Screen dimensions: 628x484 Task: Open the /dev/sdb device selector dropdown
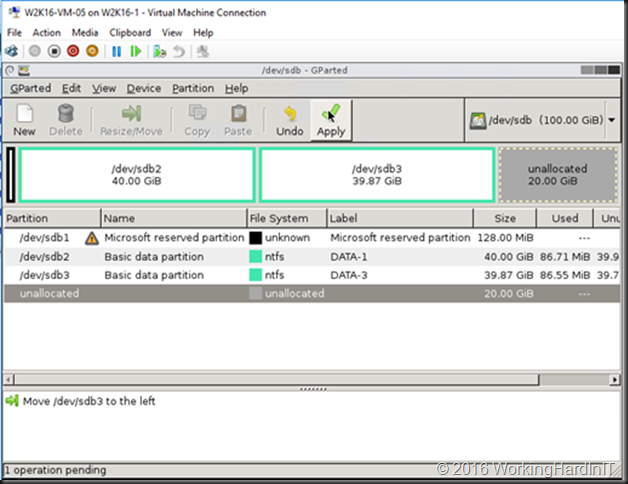612,120
